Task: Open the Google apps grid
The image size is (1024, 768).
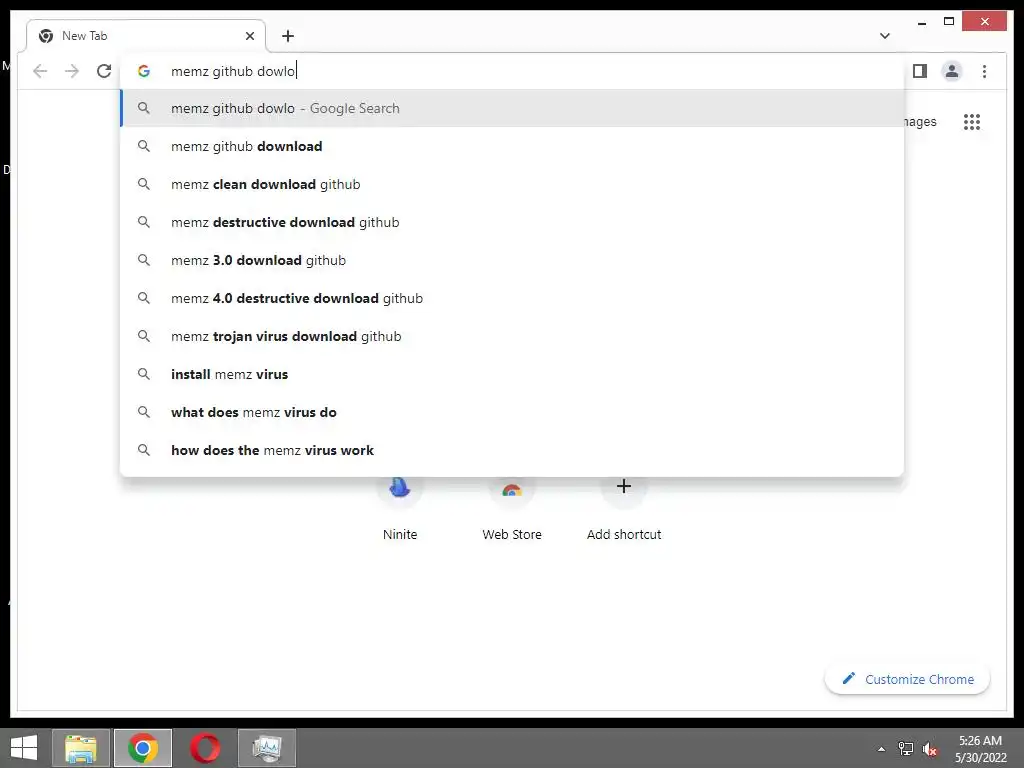Action: (x=972, y=122)
